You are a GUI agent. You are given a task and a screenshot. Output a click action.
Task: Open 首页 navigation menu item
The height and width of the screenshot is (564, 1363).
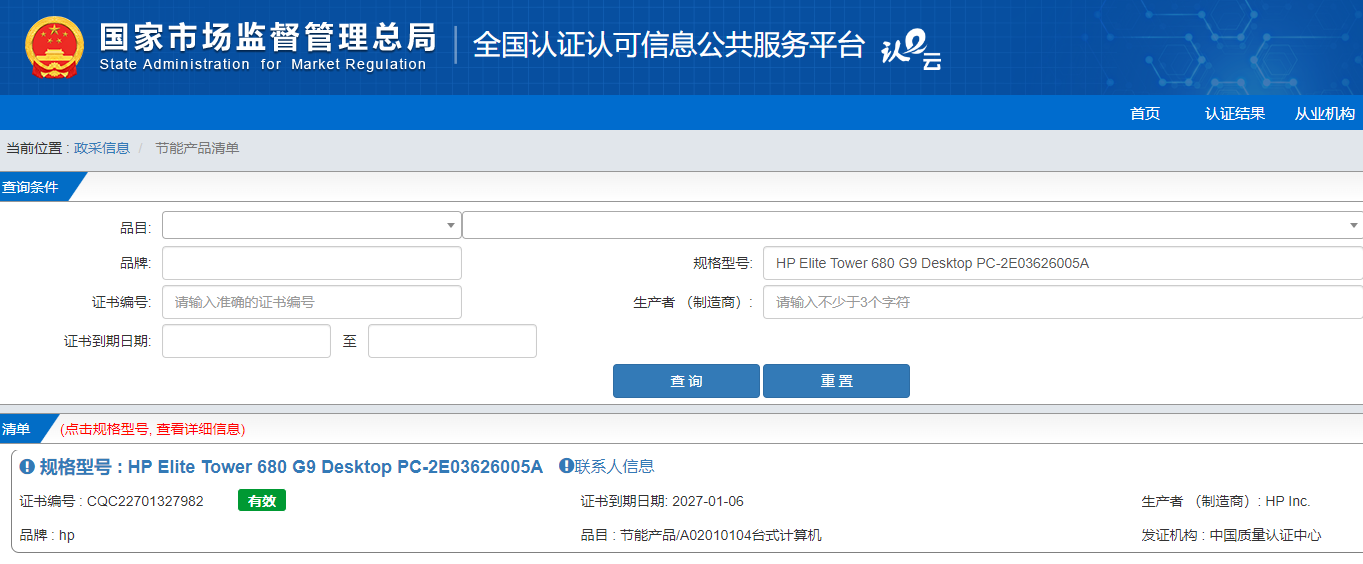[1145, 113]
